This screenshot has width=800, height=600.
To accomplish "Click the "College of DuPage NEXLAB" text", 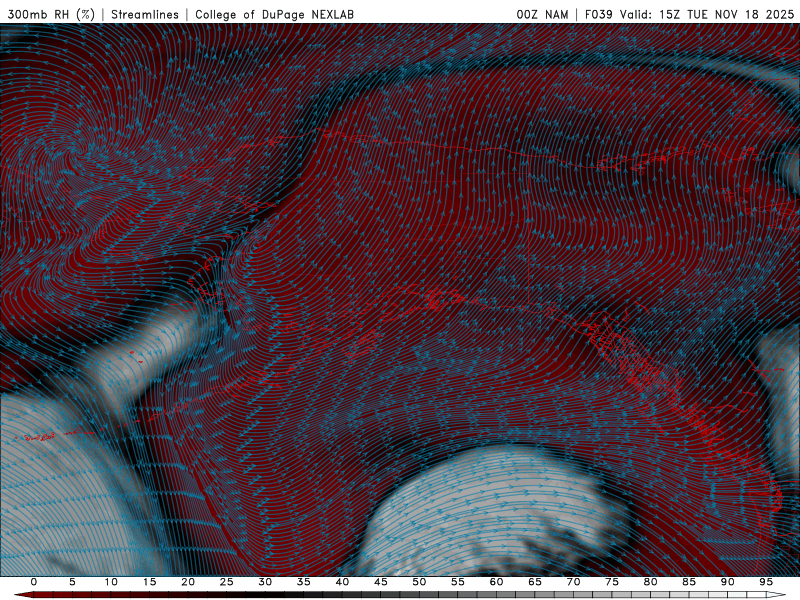I will pyautogui.click(x=274, y=14).
